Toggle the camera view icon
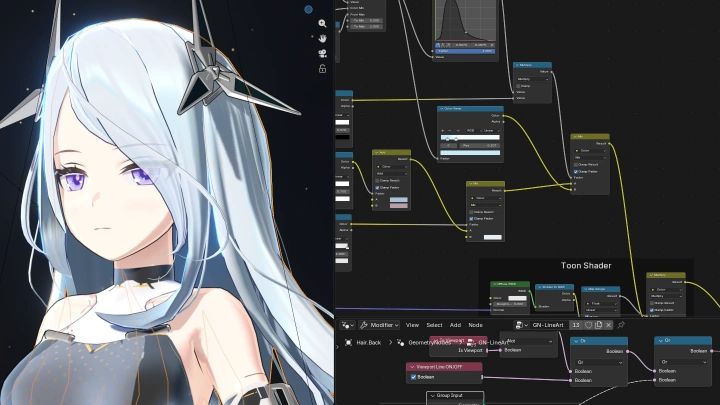The height and width of the screenshot is (405, 720). 322,53
